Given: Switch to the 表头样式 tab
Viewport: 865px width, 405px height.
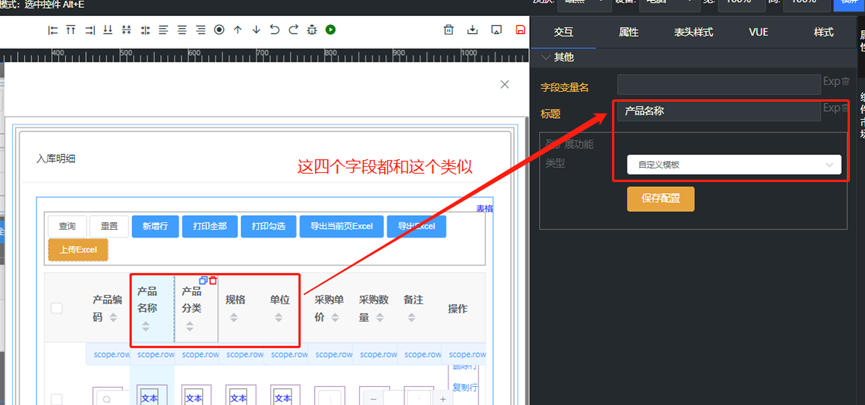Looking at the screenshot, I should pos(693,33).
